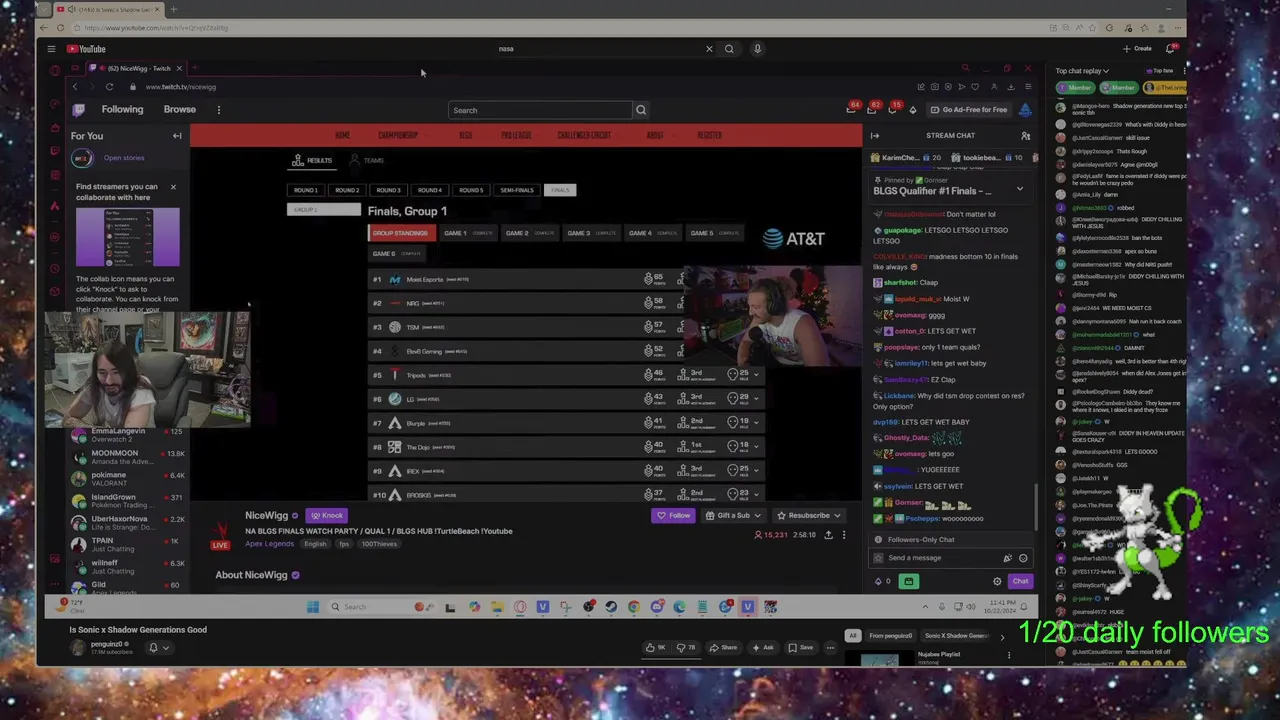Screen dimensions: 1280x720
Task: Switch to Semi-Finals bracket tab
Action: (x=517, y=190)
